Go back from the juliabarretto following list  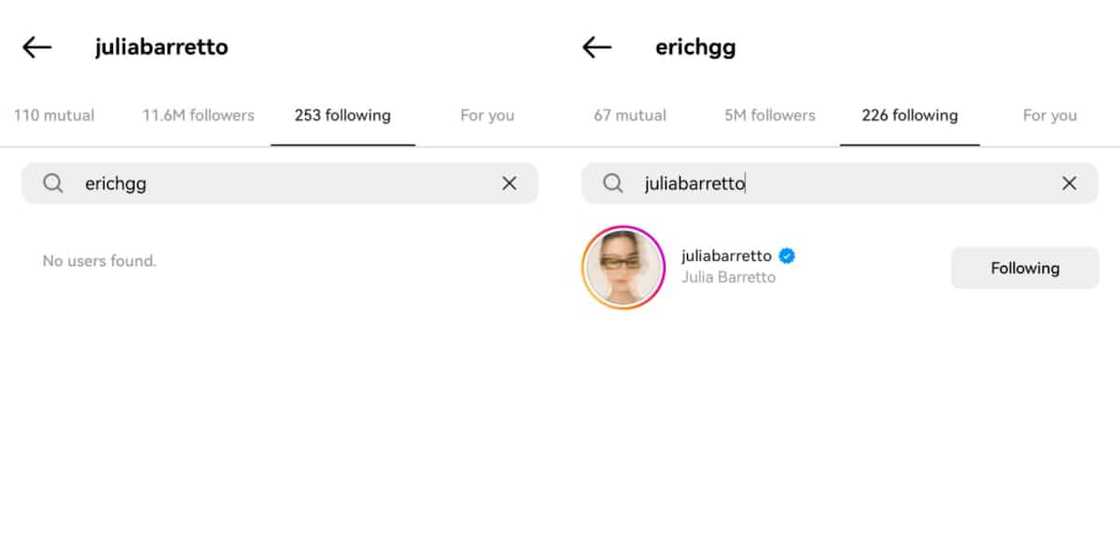click(37, 47)
